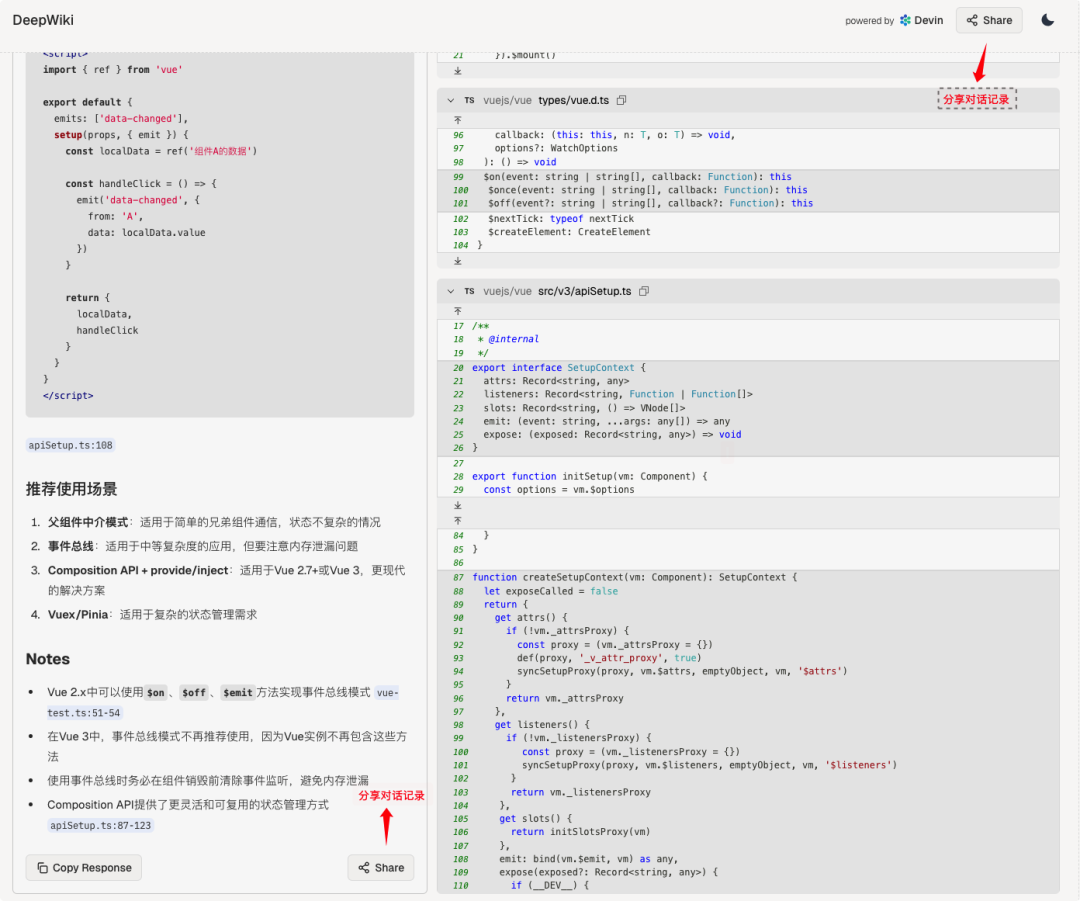Click the TS badge beside types/vue.d.ts
Image resolution: width=1080 pixels, height=901 pixels.
tap(469, 101)
